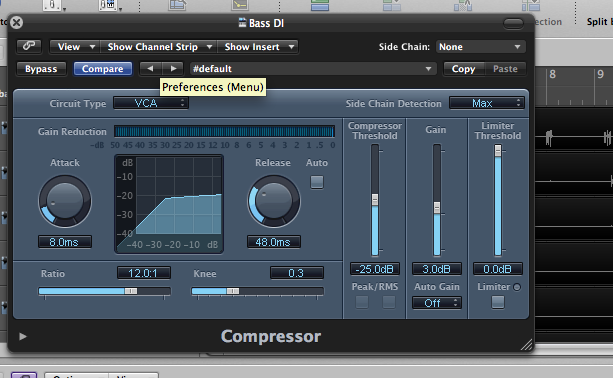613x378 pixels.
Task: Click the Copy button
Action: 464,69
